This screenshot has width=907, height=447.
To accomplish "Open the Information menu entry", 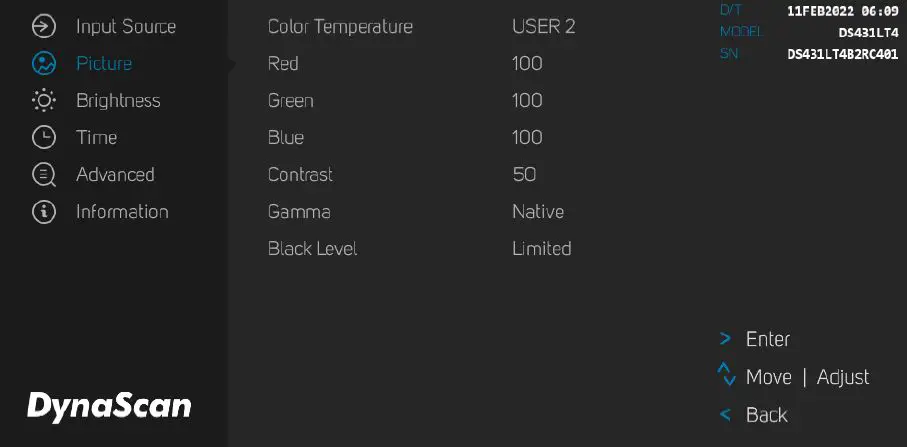I will click(122, 211).
